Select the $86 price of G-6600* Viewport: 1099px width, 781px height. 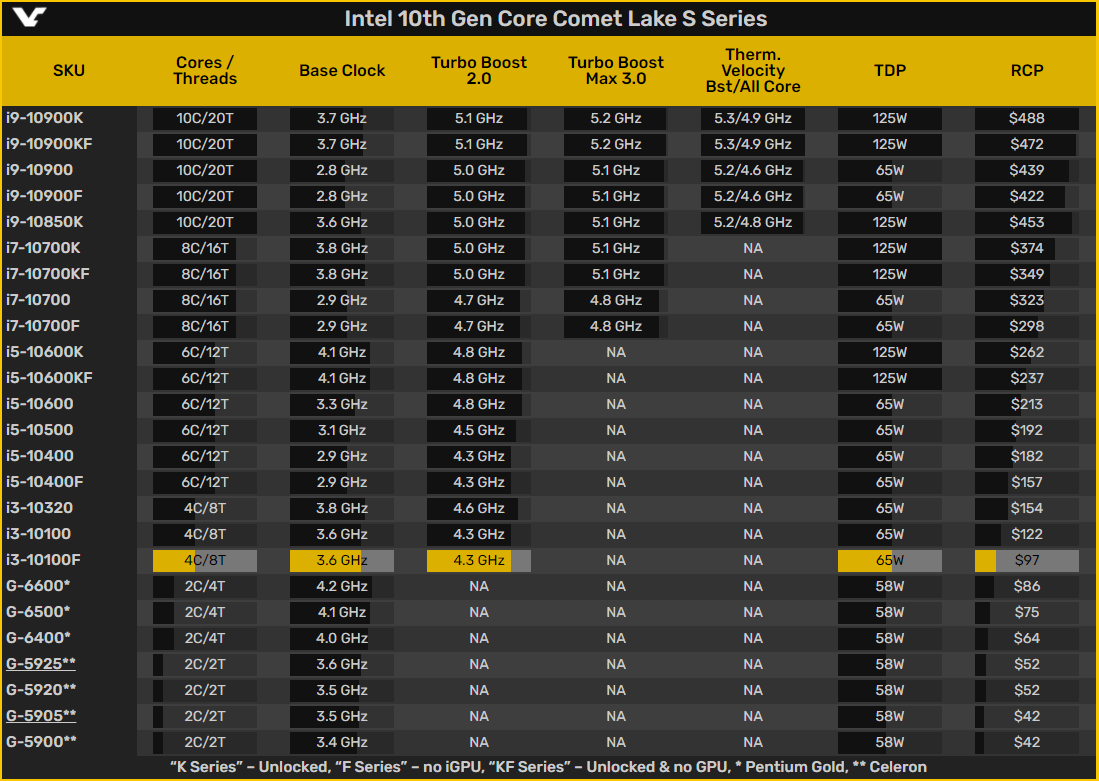coord(1027,585)
